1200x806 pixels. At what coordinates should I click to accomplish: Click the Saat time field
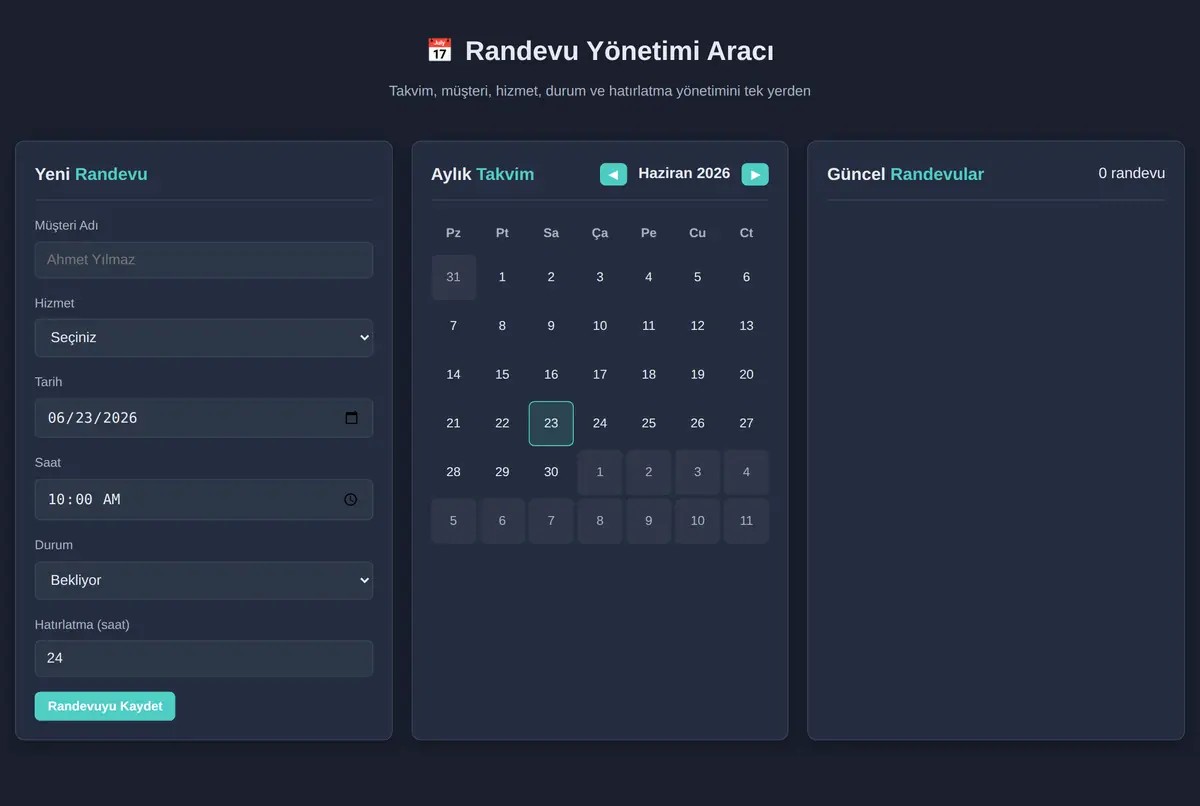click(204, 499)
